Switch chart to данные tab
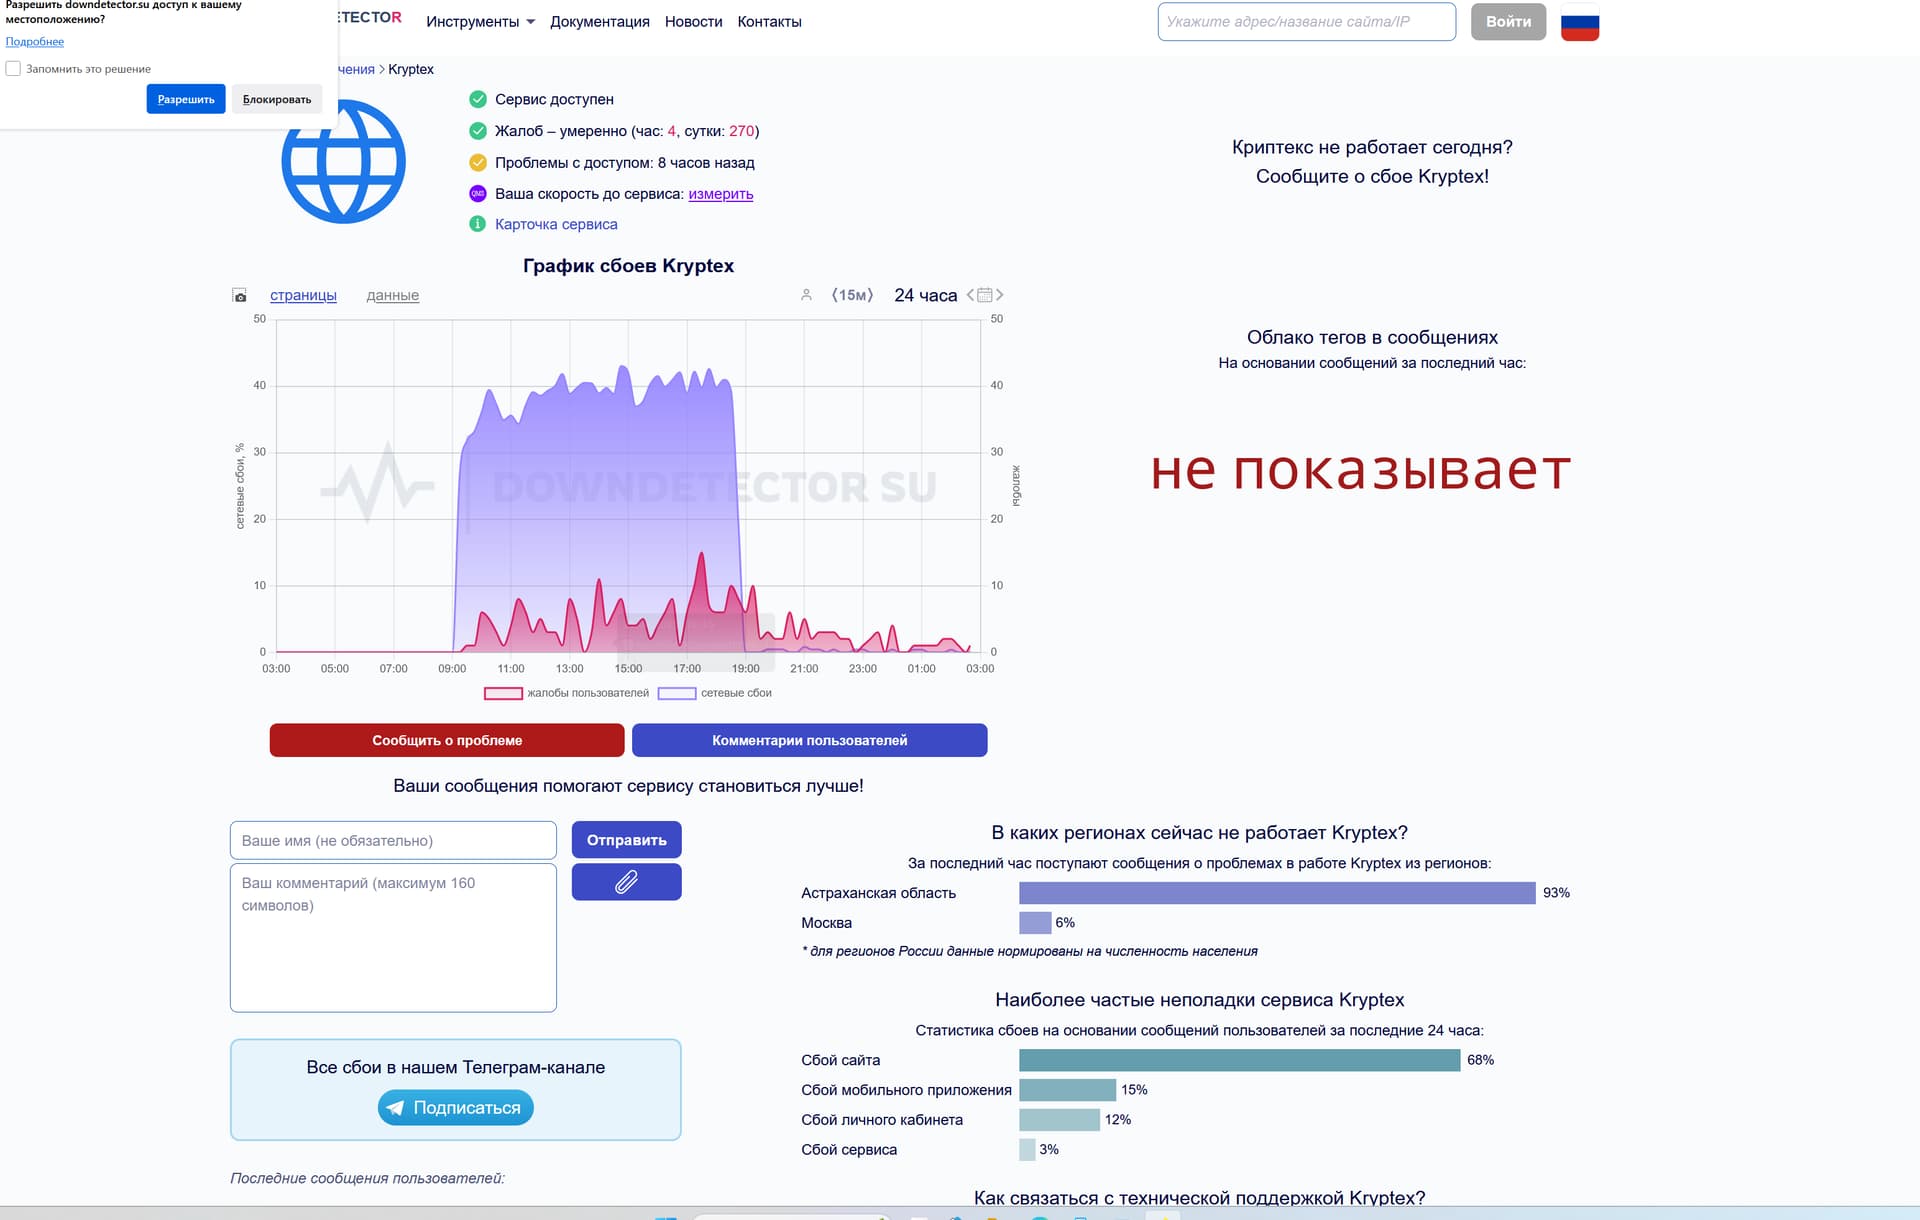1920x1220 pixels. click(392, 295)
